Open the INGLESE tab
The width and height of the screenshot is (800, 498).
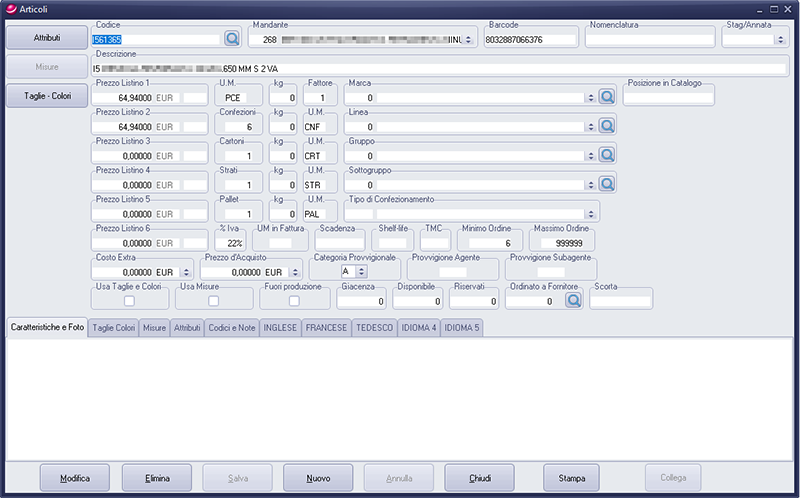(279, 327)
